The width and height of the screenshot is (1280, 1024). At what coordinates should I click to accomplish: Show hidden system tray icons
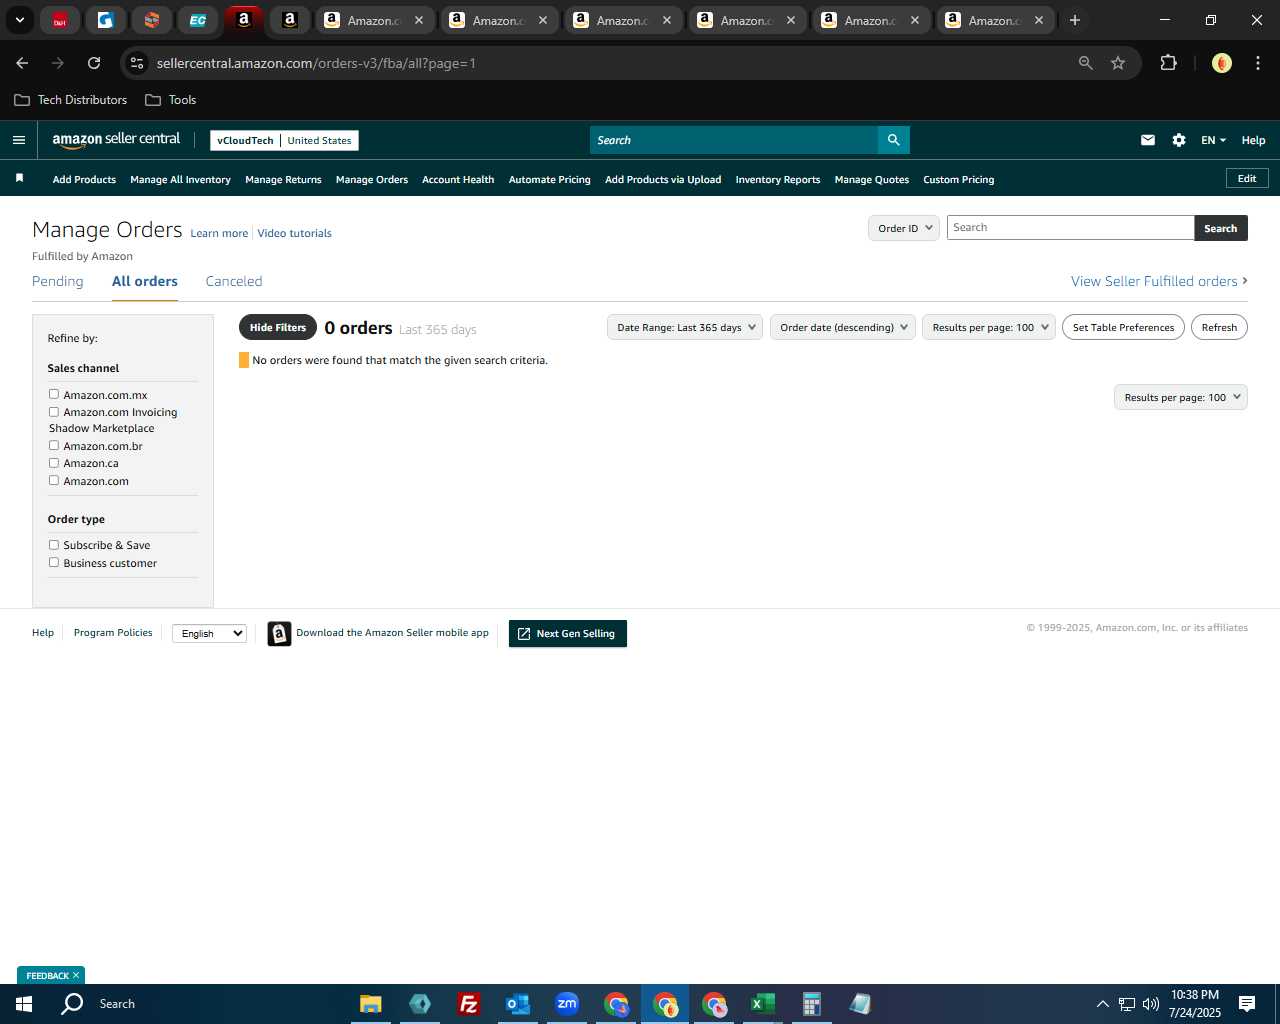coord(1102,1004)
